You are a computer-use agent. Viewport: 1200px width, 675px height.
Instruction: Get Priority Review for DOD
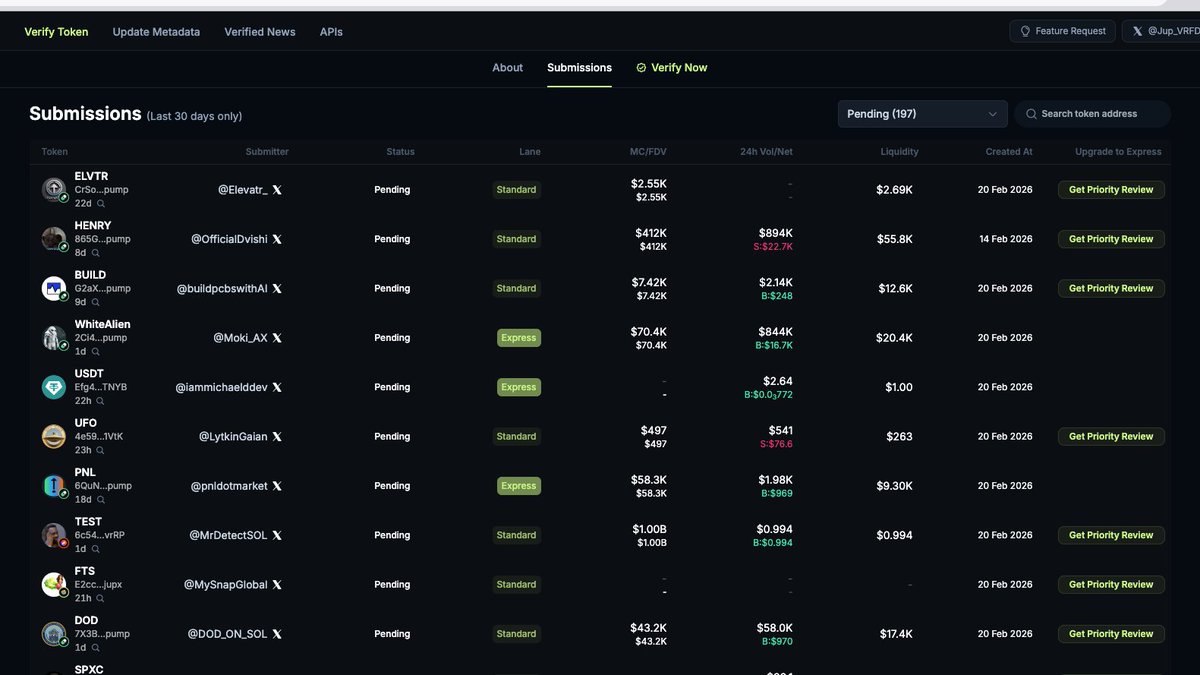1111,634
